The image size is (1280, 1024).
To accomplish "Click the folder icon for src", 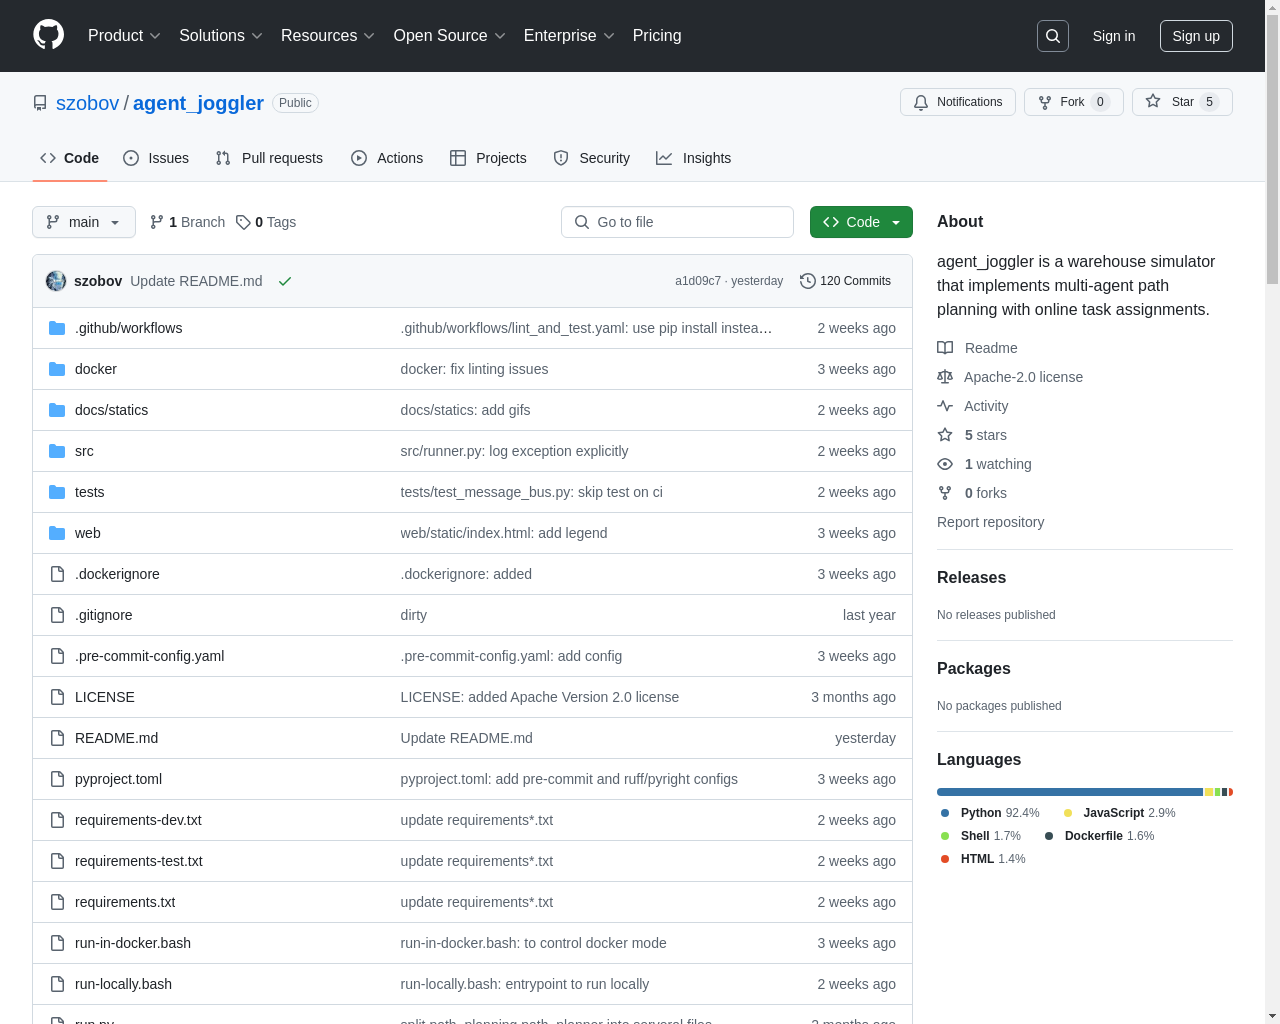I will pos(57,451).
